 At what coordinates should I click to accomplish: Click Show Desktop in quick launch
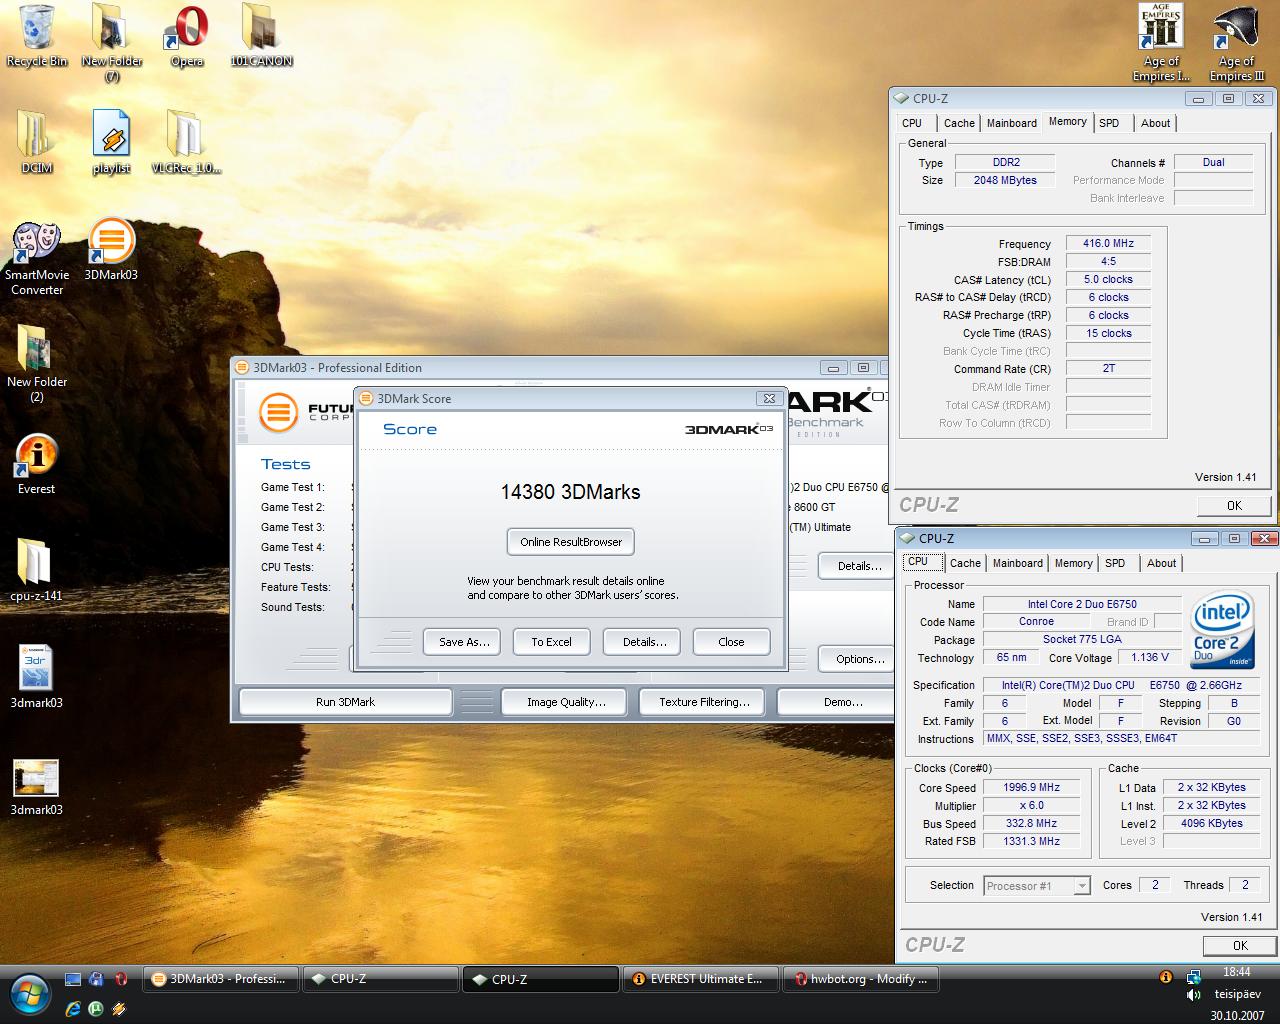[72, 979]
